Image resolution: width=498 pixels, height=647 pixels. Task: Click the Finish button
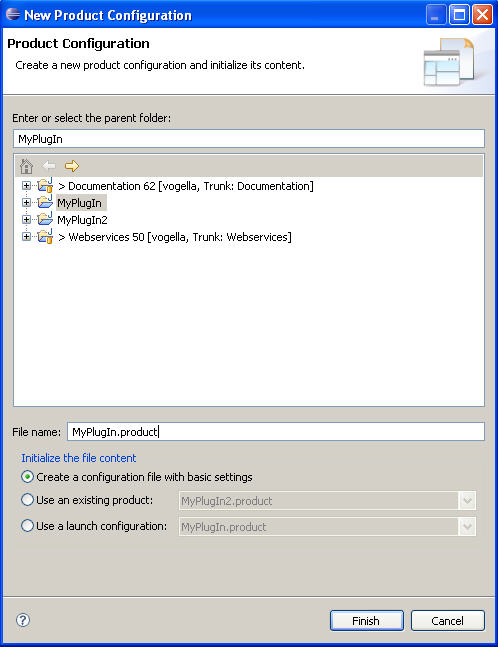366,621
